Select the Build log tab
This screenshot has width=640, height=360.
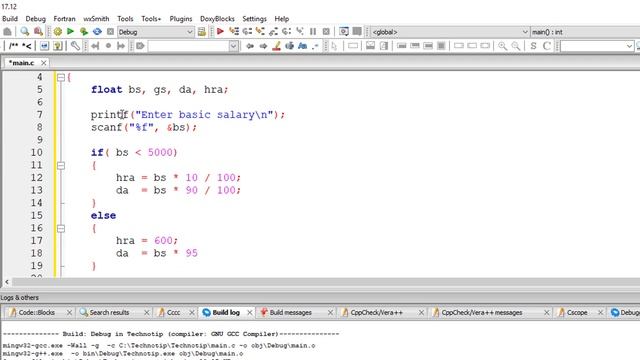point(226,312)
